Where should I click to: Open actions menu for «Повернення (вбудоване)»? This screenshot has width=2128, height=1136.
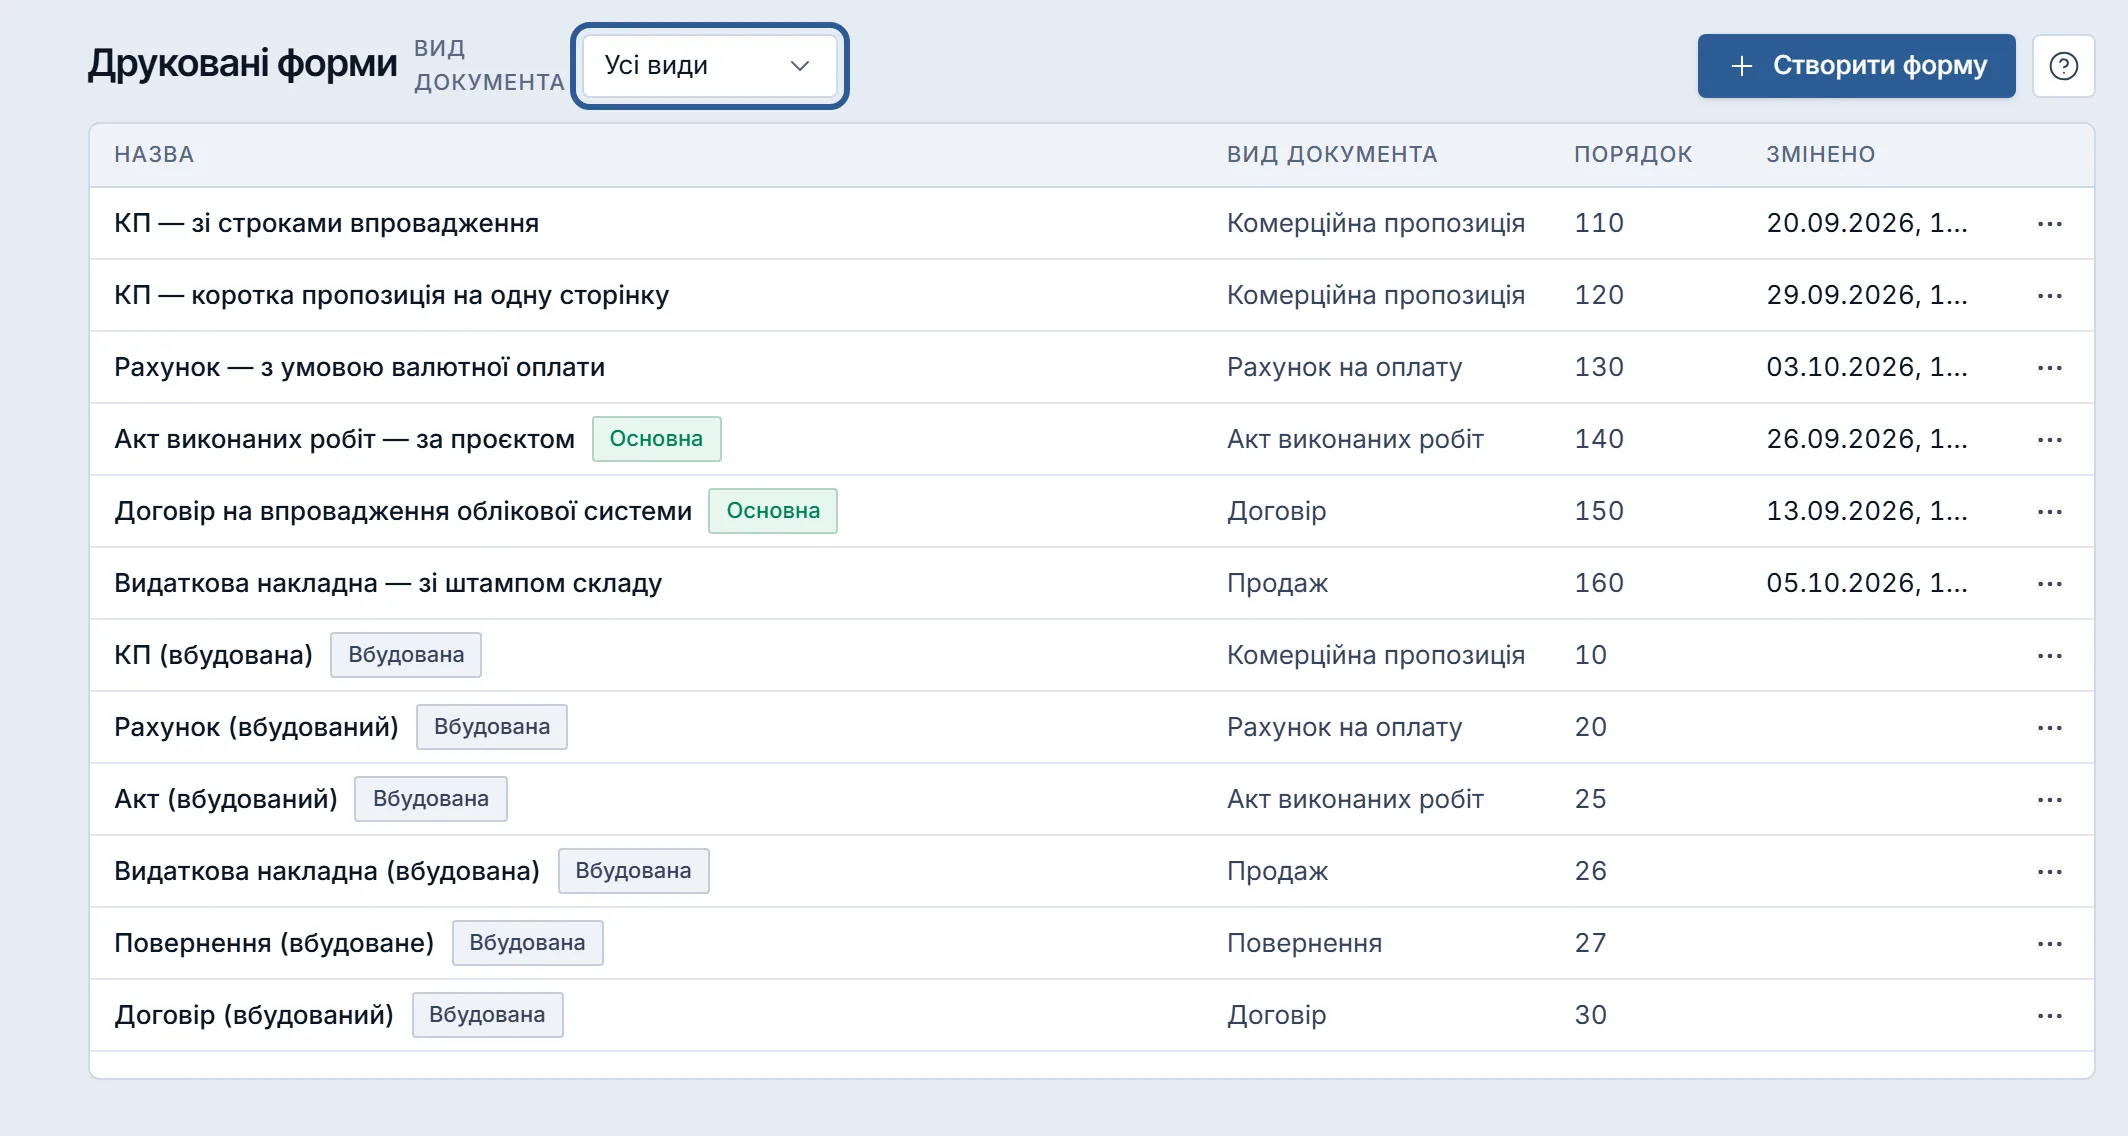tap(2050, 944)
